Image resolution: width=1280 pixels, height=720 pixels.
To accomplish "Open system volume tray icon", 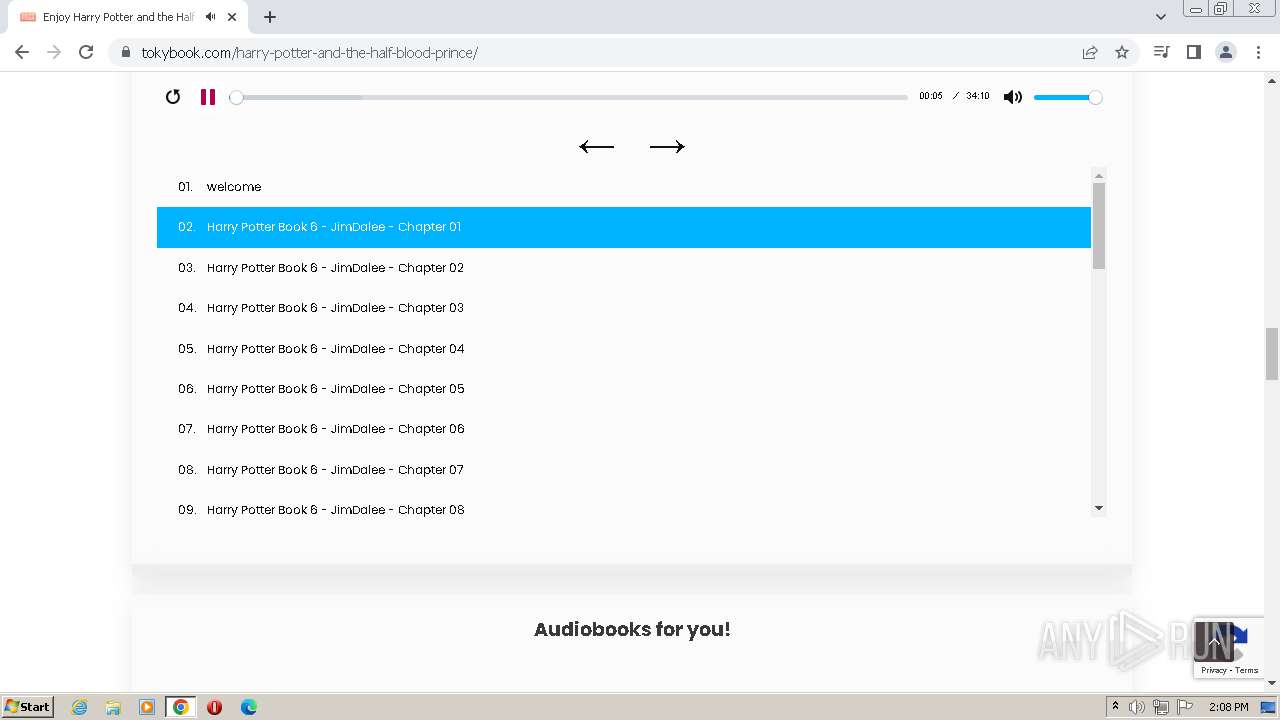I will (x=1137, y=707).
